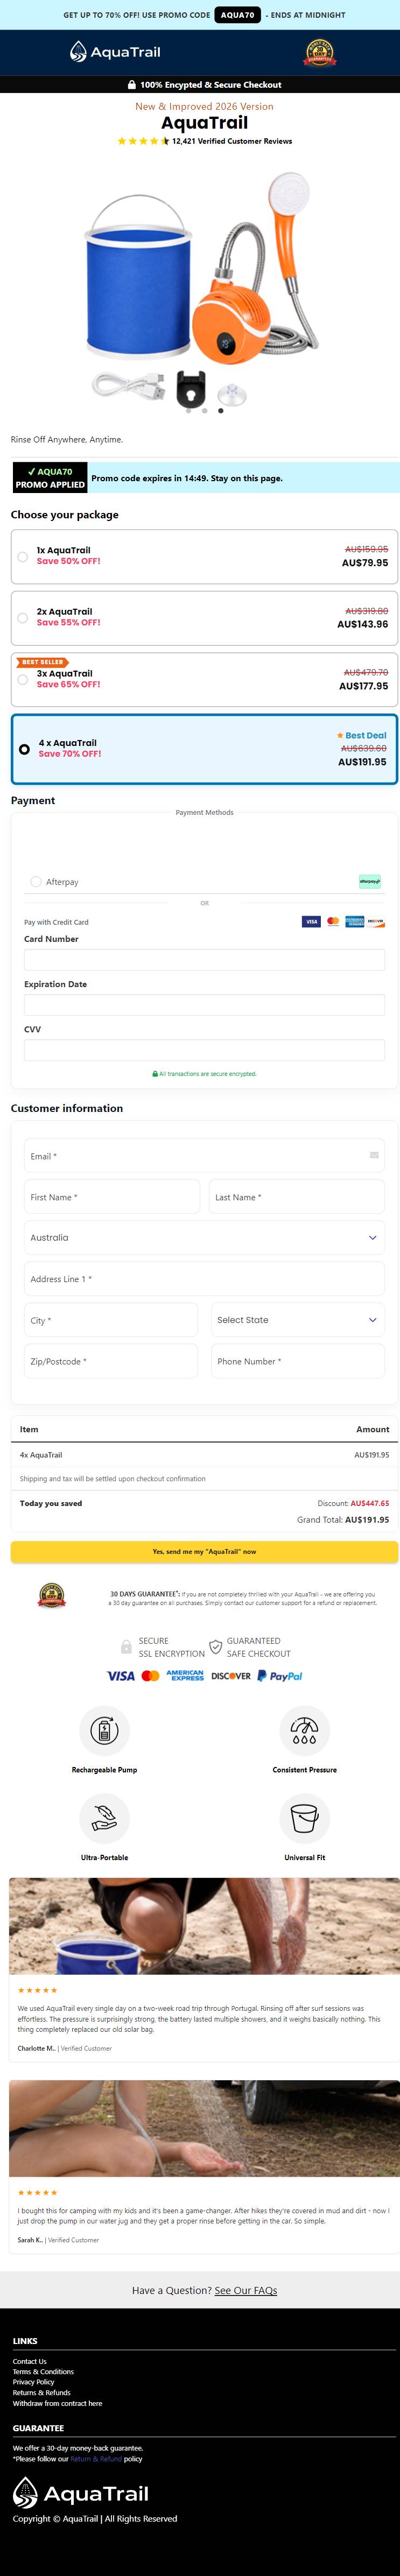Choose the Afterpay payment radio button
The width and height of the screenshot is (400, 2576).
click(36, 881)
